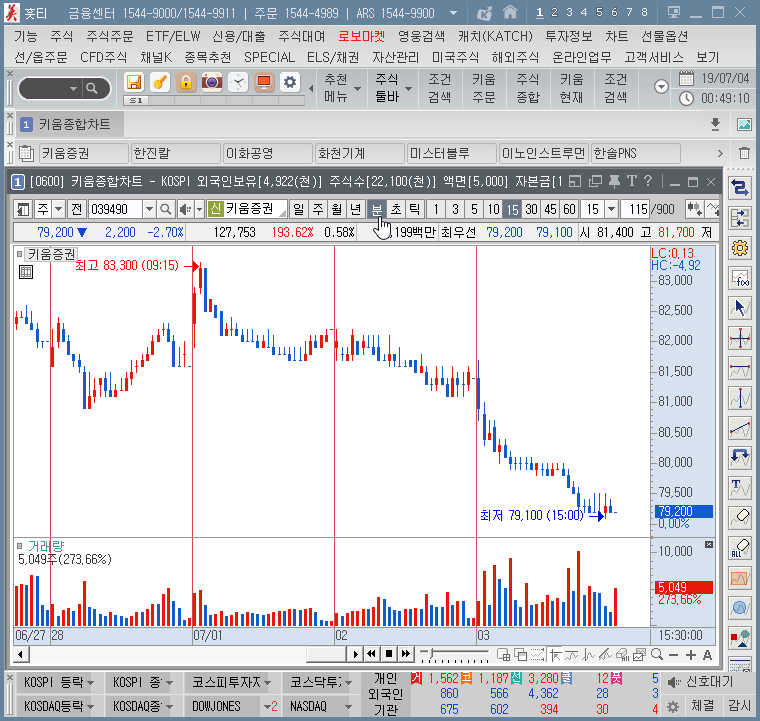Viewport: 760px width, 721px height.
Task: Select the pointer cursor tool
Action: (740, 308)
